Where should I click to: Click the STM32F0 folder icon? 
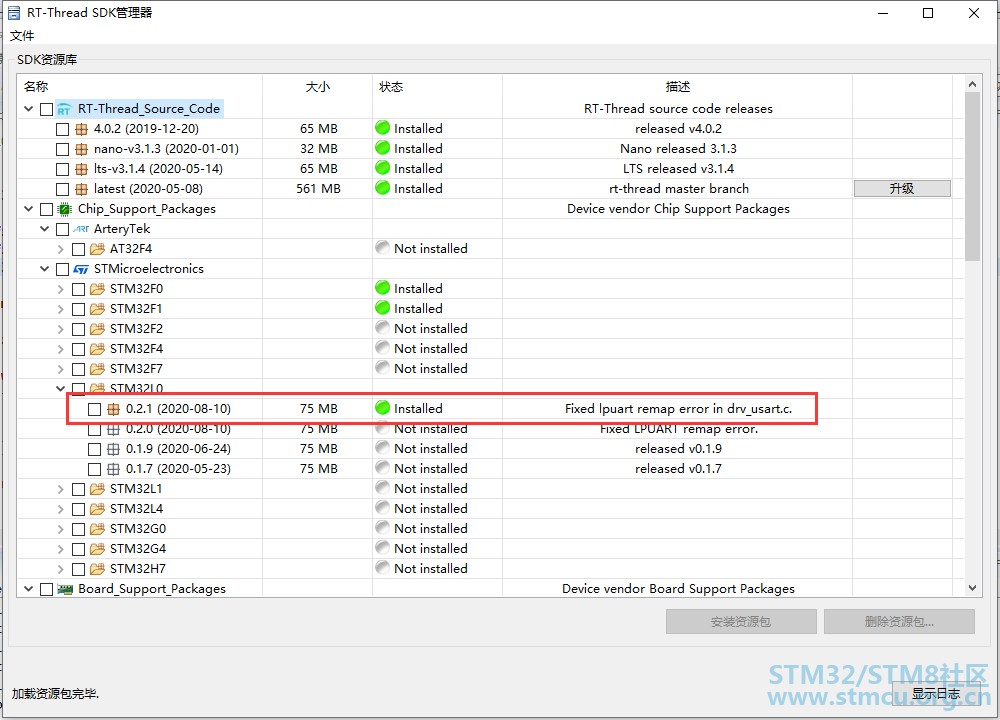point(97,289)
